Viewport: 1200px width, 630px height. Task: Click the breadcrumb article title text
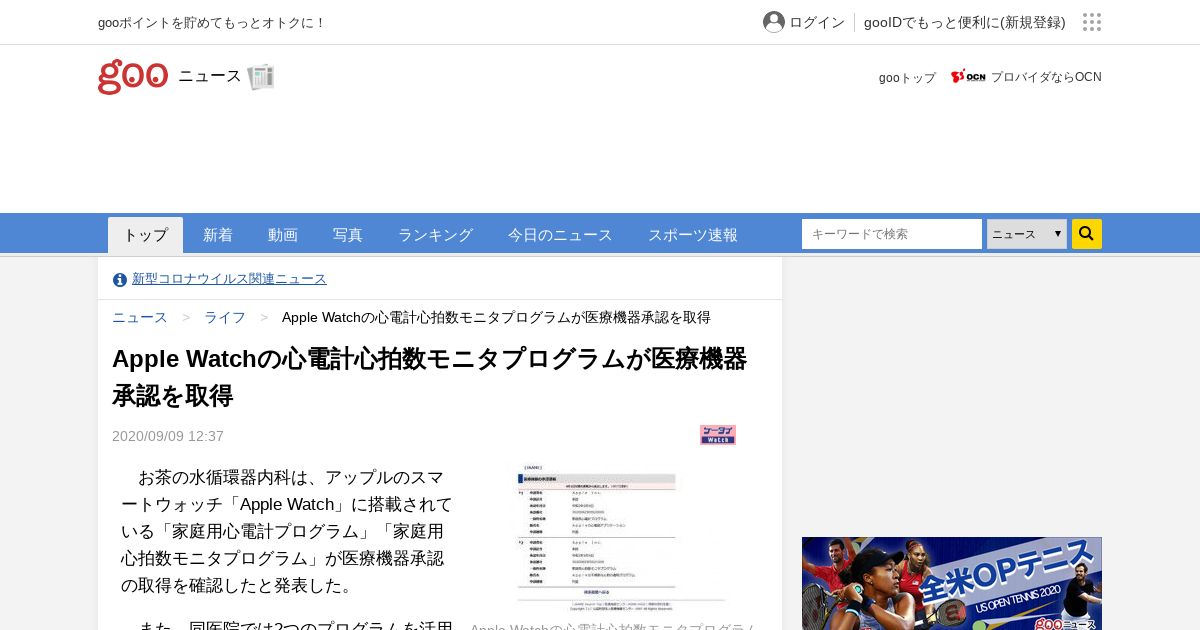click(x=496, y=317)
